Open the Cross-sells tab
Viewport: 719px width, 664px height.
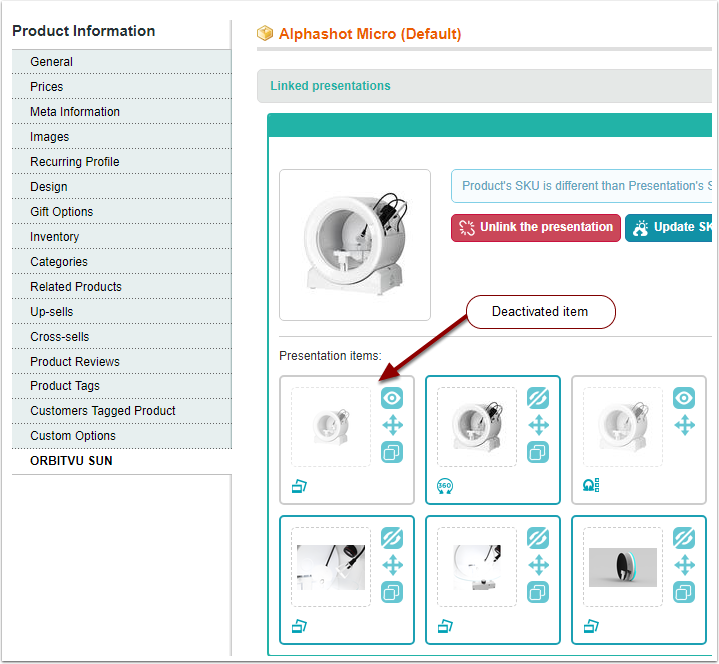122,337
